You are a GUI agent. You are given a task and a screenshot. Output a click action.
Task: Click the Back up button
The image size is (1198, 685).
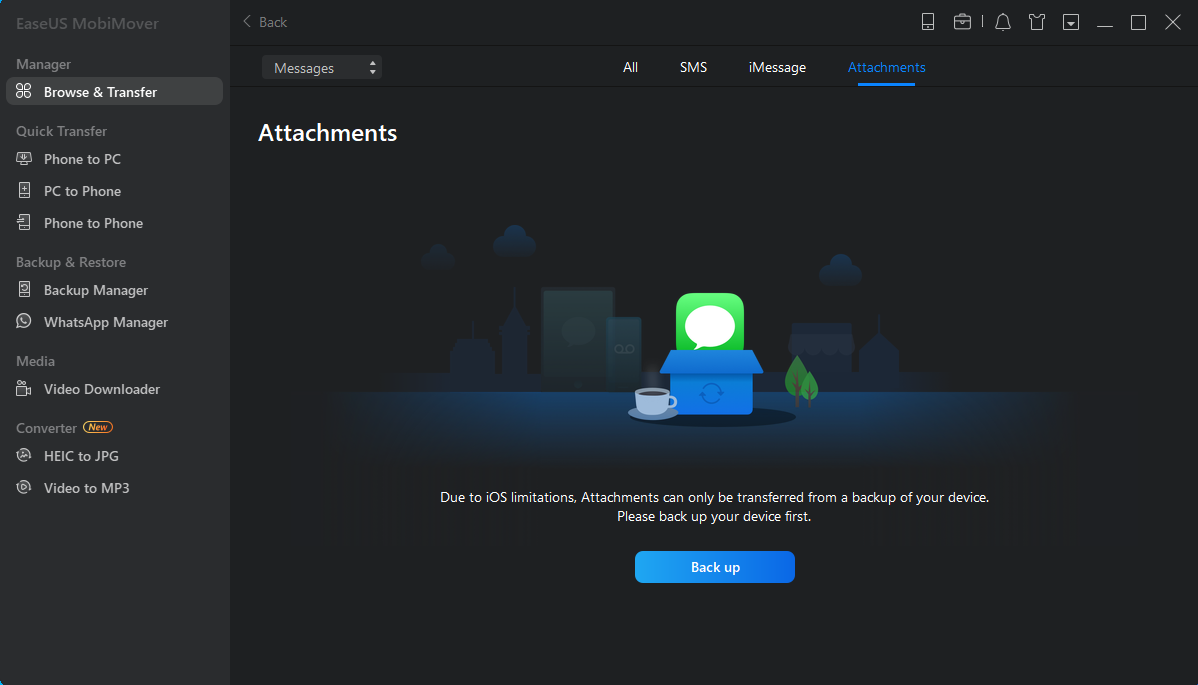[714, 567]
